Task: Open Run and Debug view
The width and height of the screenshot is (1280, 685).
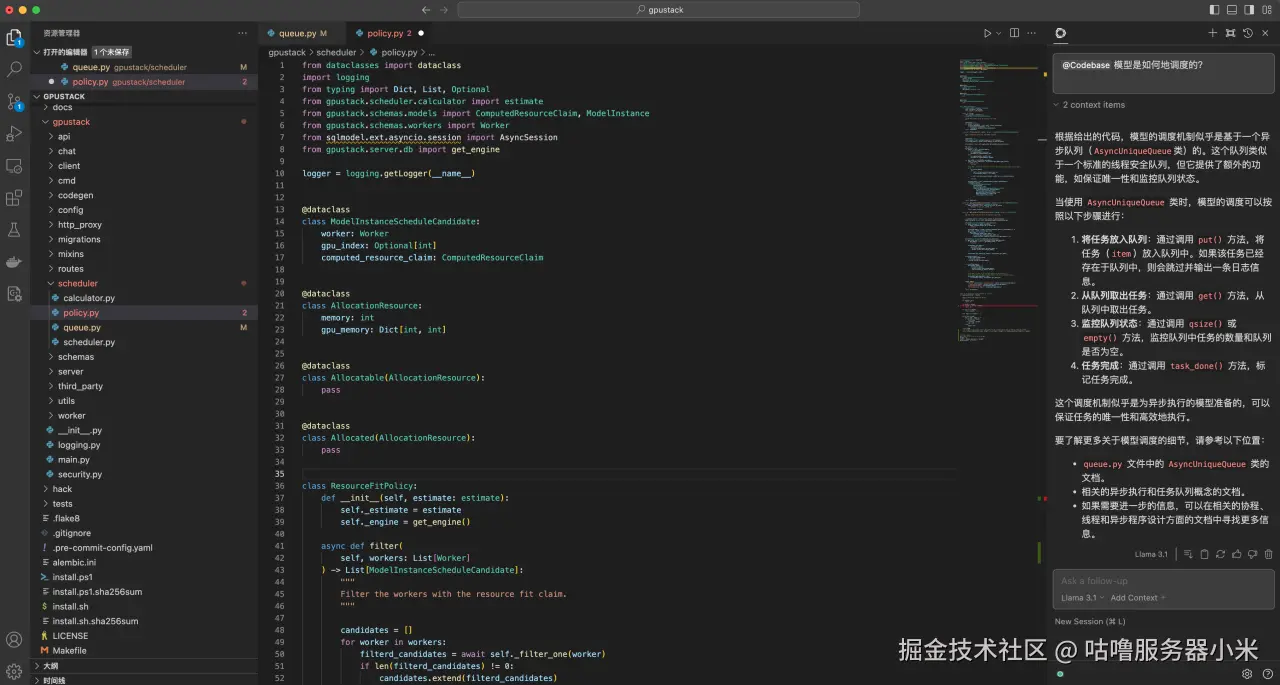Action: pyautogui.click(x=14, y=134)
